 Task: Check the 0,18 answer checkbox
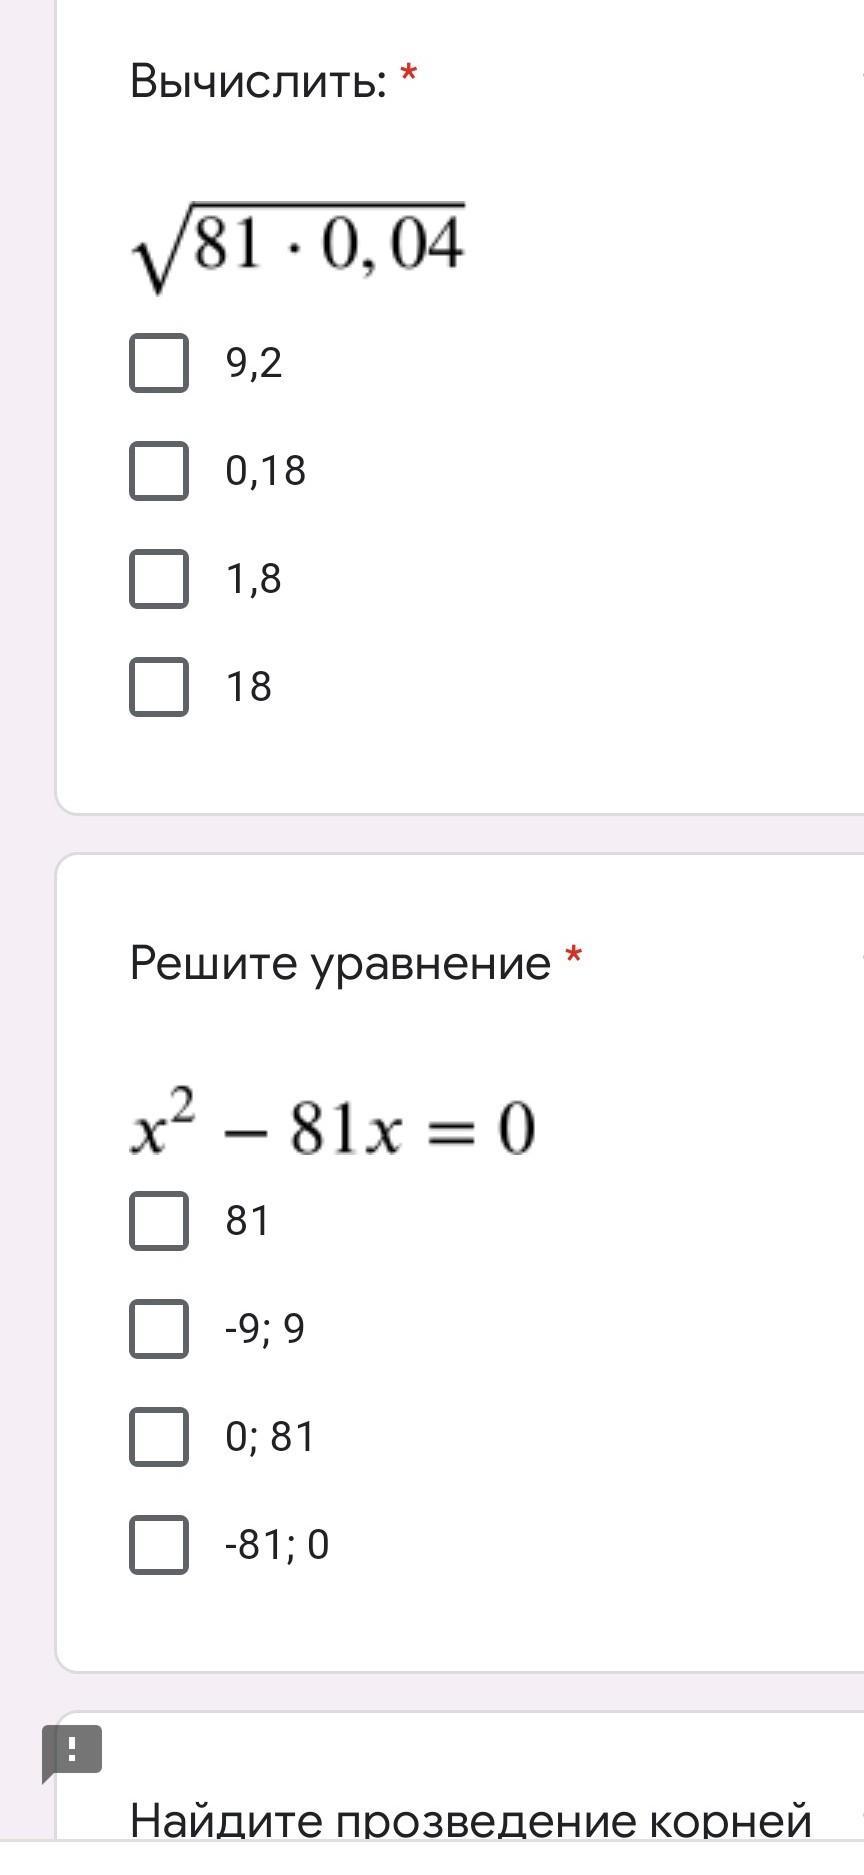click(x=159, y=471)
